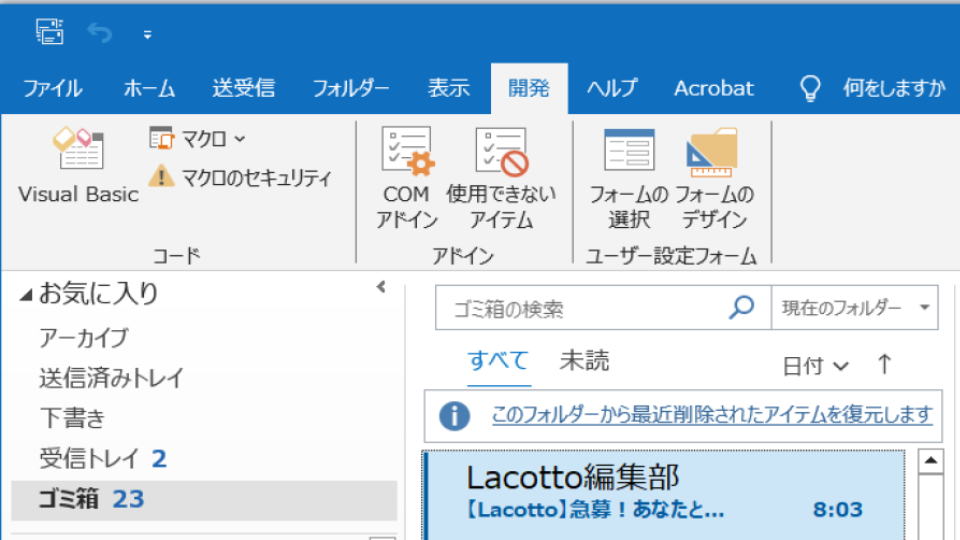The image size is (960, 540).
Task: Open COM アドイン dialog
Action: click(407, 178)
